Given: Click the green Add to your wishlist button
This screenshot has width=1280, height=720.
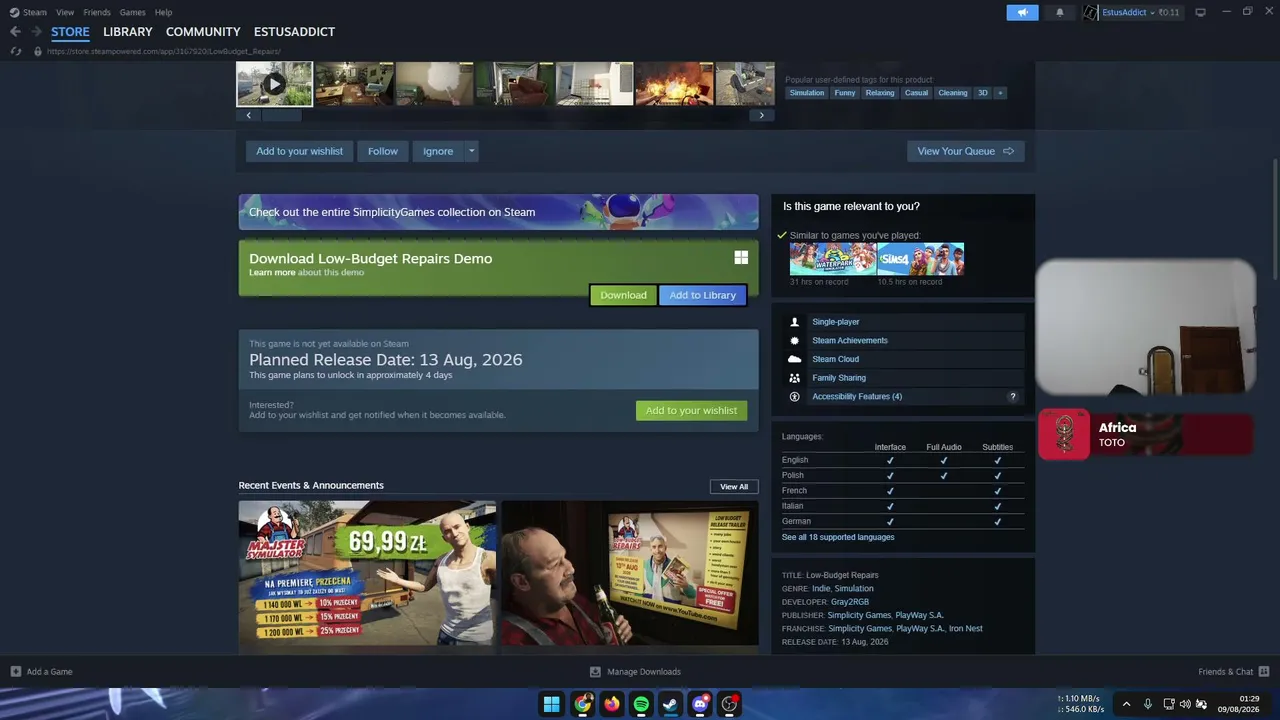Looking at the screenshot, I should pos(691,411).
